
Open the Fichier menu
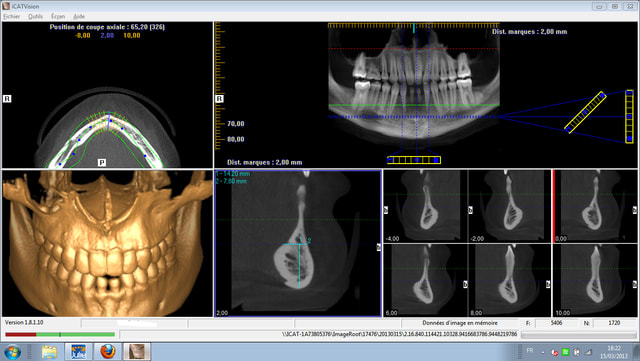point(11,16)
